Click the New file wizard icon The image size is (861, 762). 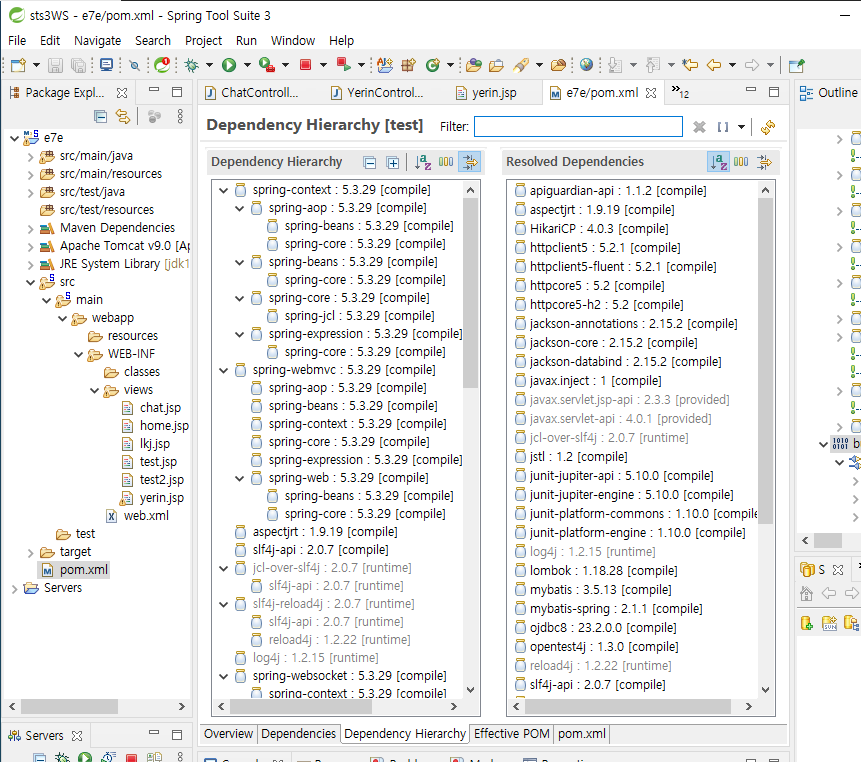[18, 65]
